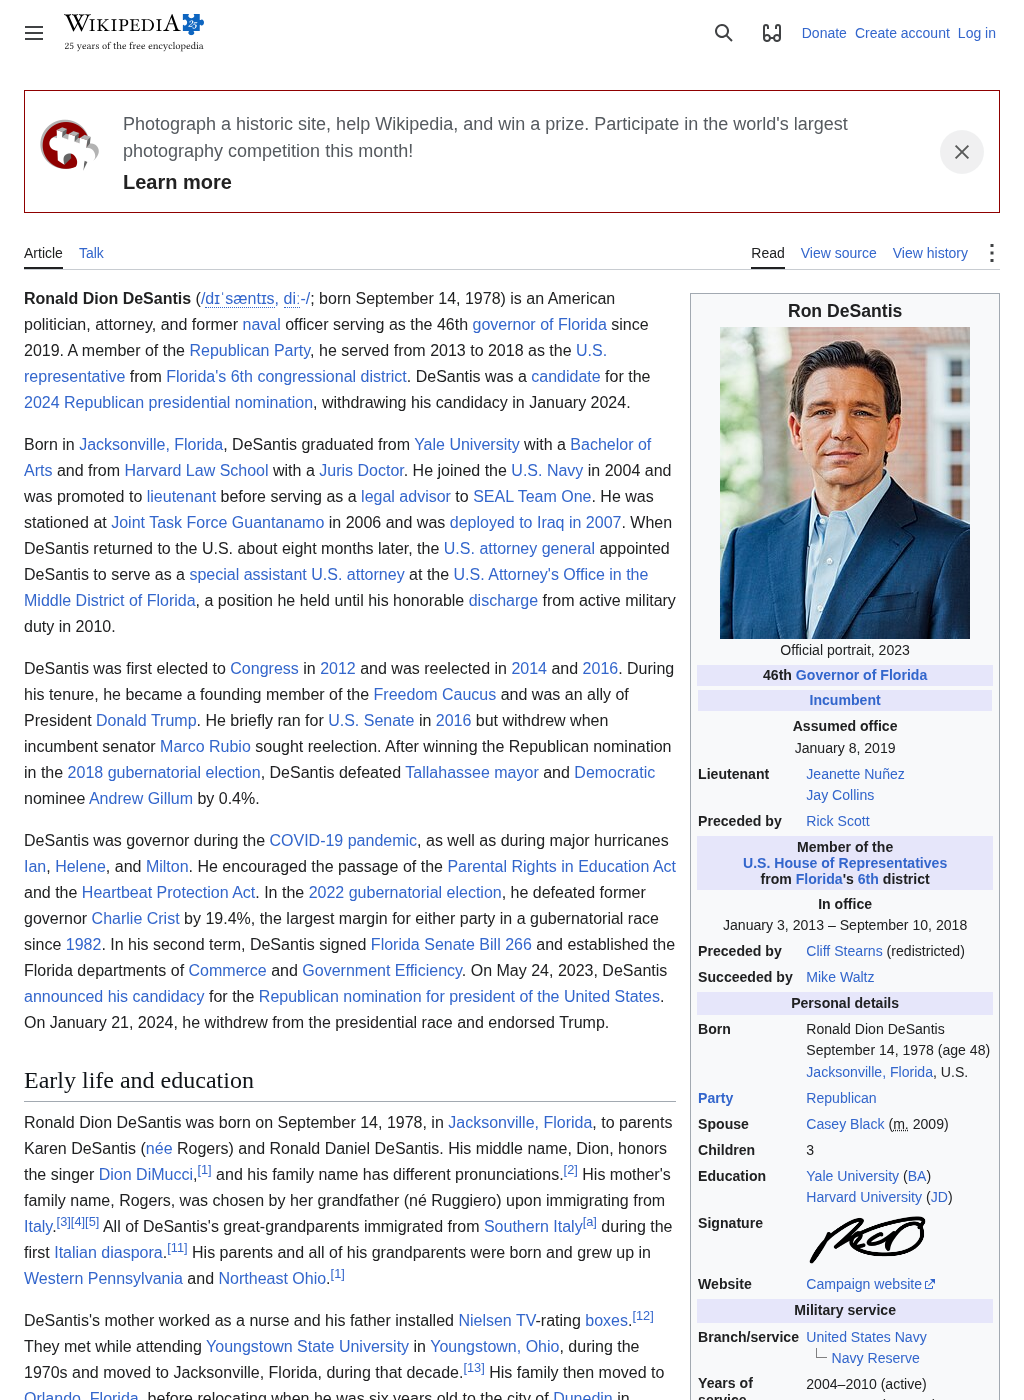1024x1400 pixels.
Task: Open Jay Collins link
Action: (840, 795)
